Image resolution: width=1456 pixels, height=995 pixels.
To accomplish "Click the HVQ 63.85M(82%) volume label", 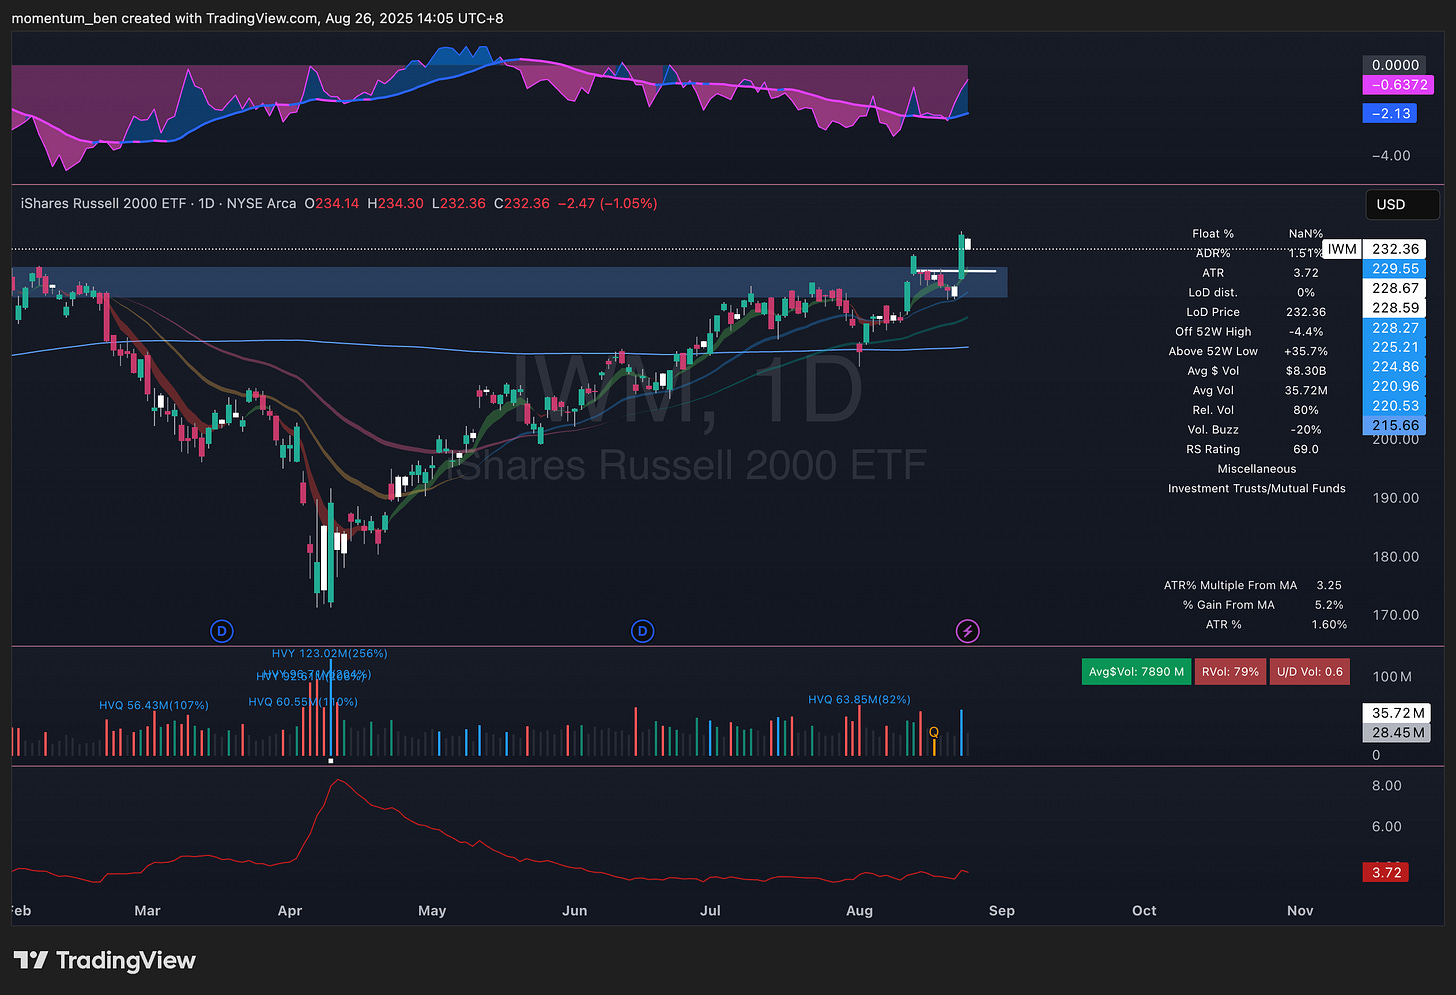I will [x=859, y=700].
